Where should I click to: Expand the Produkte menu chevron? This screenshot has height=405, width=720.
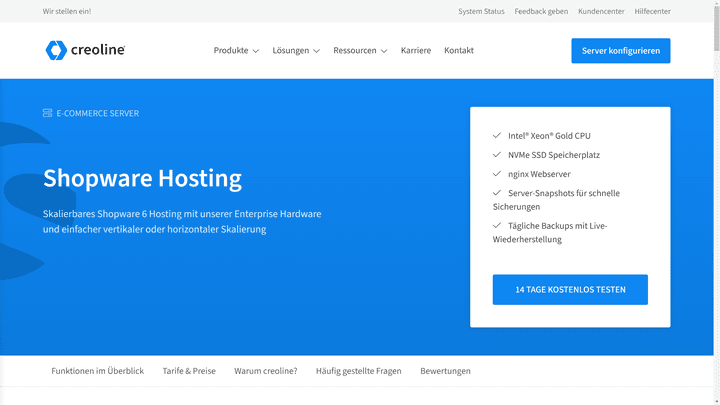(x=256, y=51)
